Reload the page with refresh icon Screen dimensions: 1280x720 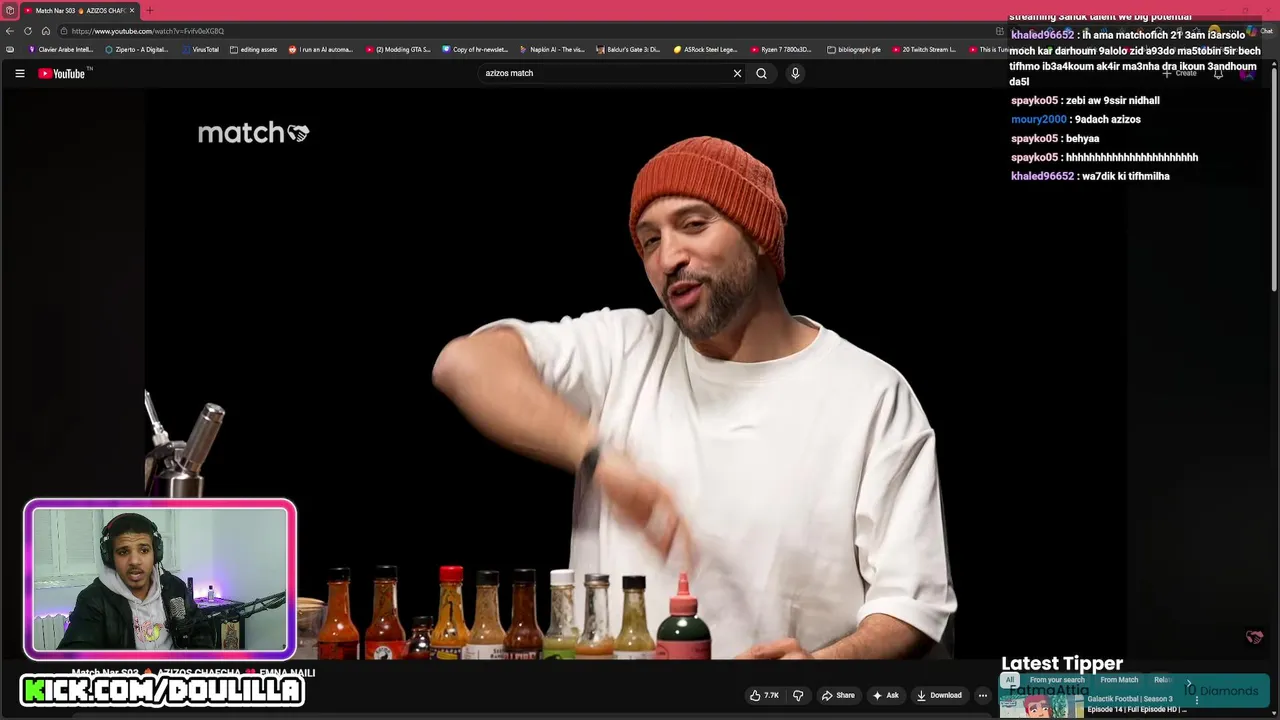coord(28,31)
